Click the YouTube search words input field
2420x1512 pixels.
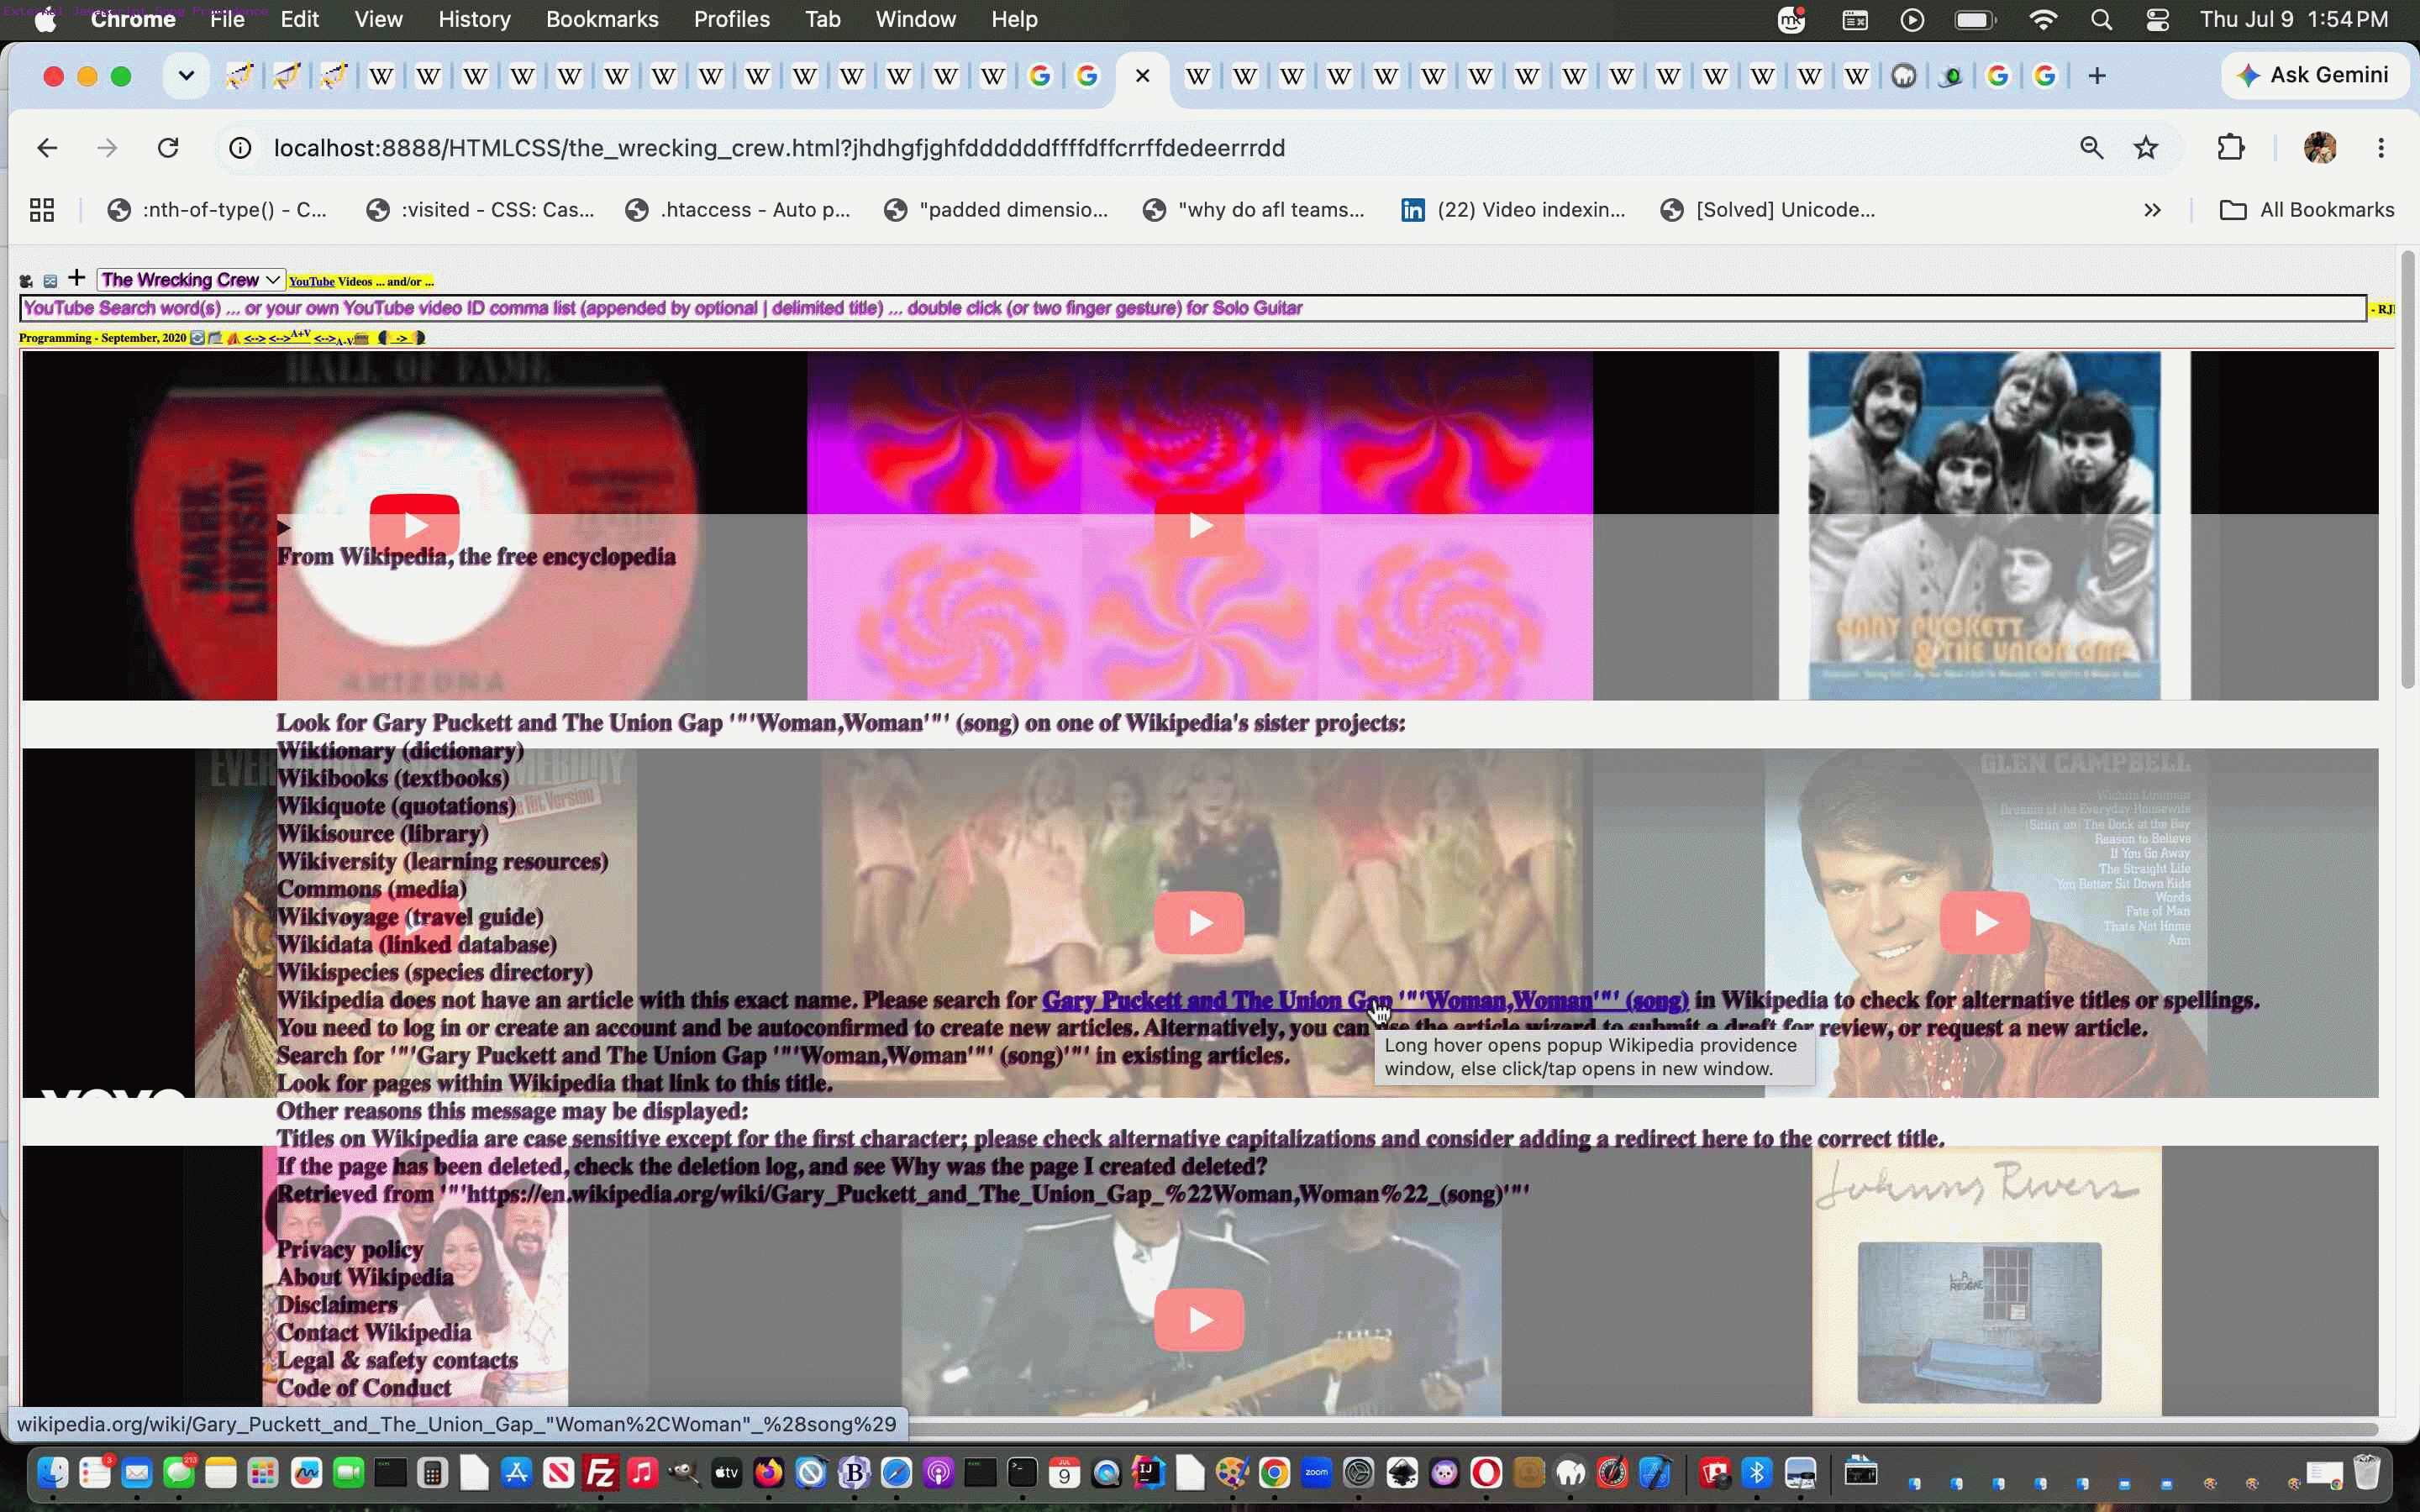click(x=1193, y=308)
